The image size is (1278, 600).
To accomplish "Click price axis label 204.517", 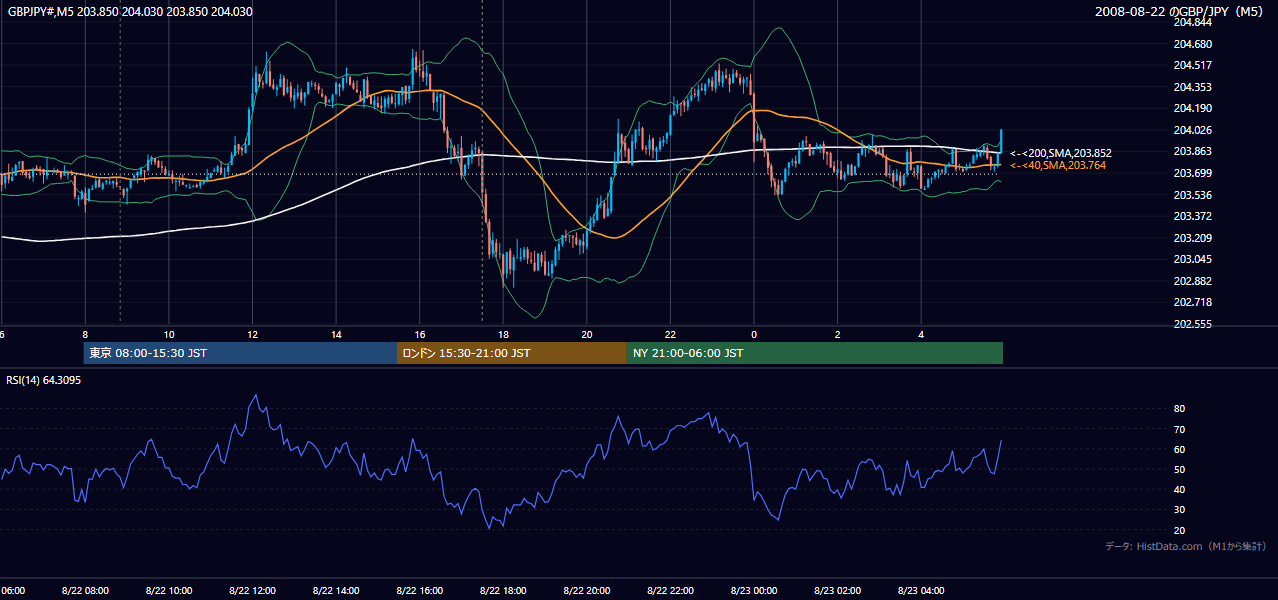I will (1192, 65).
